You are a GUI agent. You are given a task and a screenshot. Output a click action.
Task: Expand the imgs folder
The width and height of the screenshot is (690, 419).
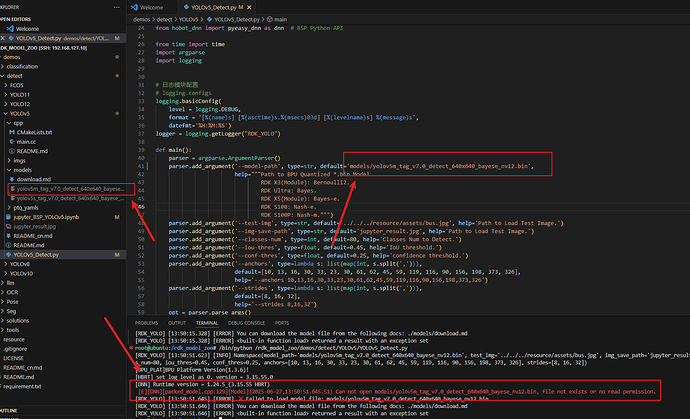point(19,161)
